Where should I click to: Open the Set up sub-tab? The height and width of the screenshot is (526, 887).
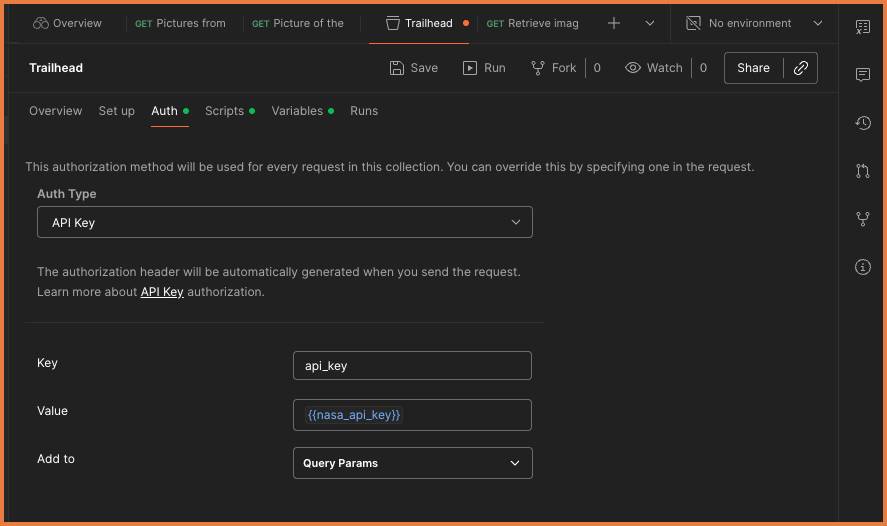117,111
